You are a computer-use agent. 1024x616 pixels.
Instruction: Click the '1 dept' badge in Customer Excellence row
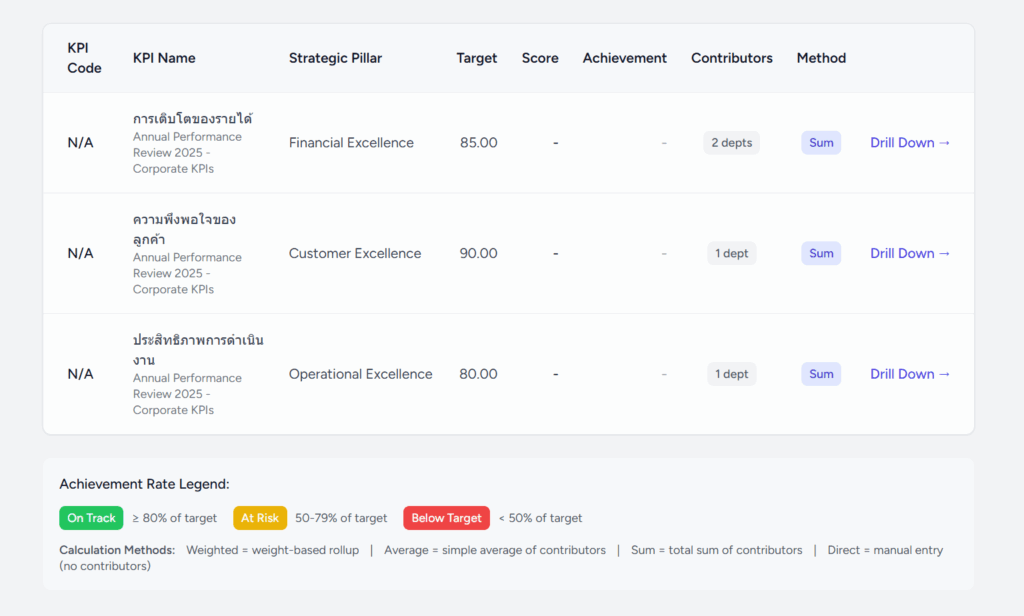coord(731,253)
